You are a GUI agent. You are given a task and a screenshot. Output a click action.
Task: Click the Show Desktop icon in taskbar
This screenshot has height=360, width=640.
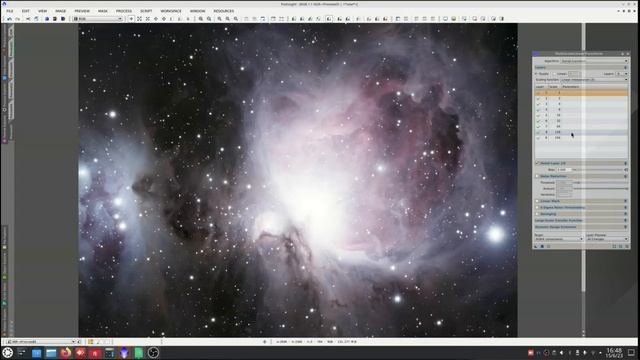631,352
